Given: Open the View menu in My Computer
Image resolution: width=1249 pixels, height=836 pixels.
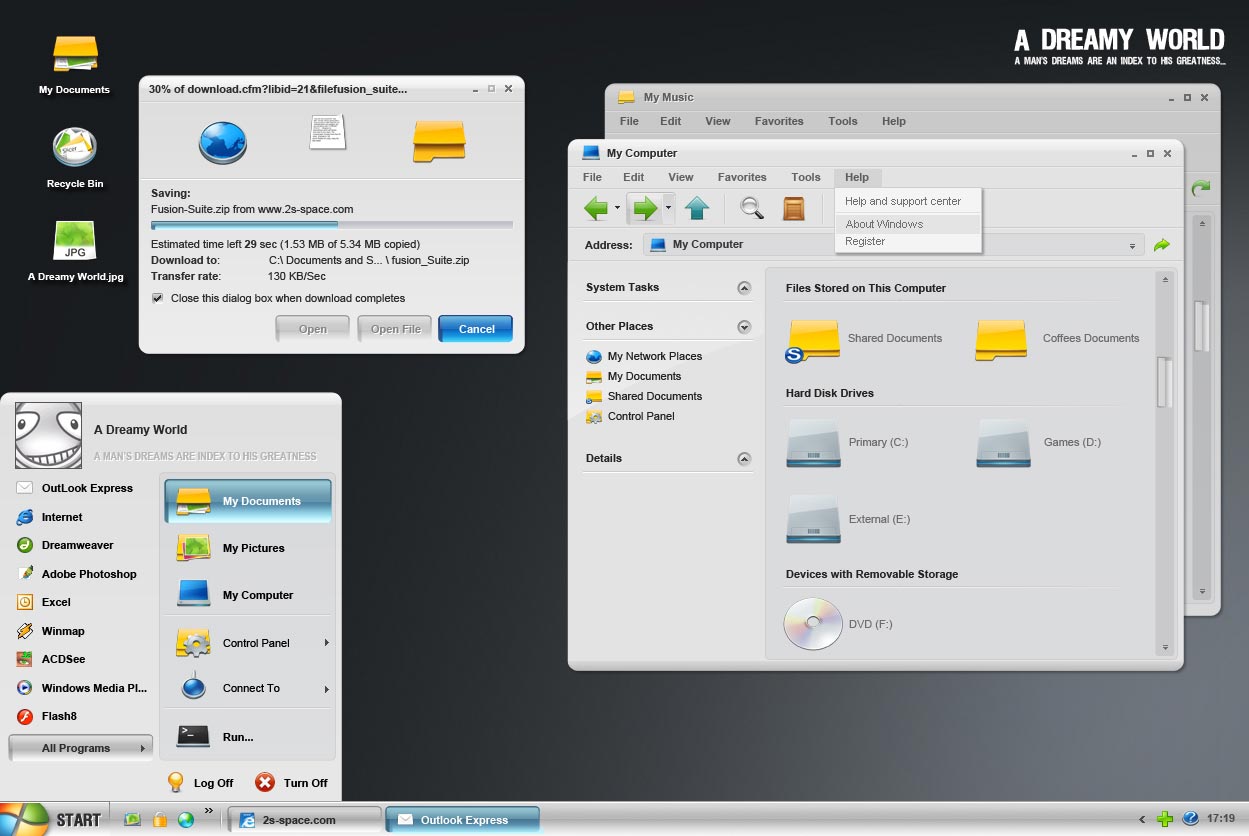Looking at the screenshot, I should (x=681, y=177).
